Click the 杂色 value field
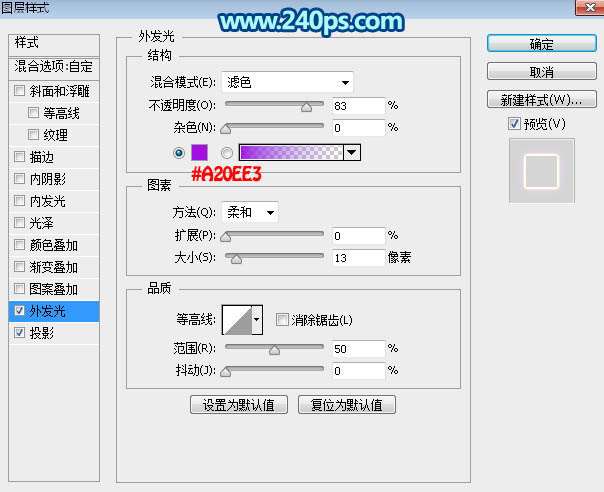604x492 pixels. (x=359, y=128)
